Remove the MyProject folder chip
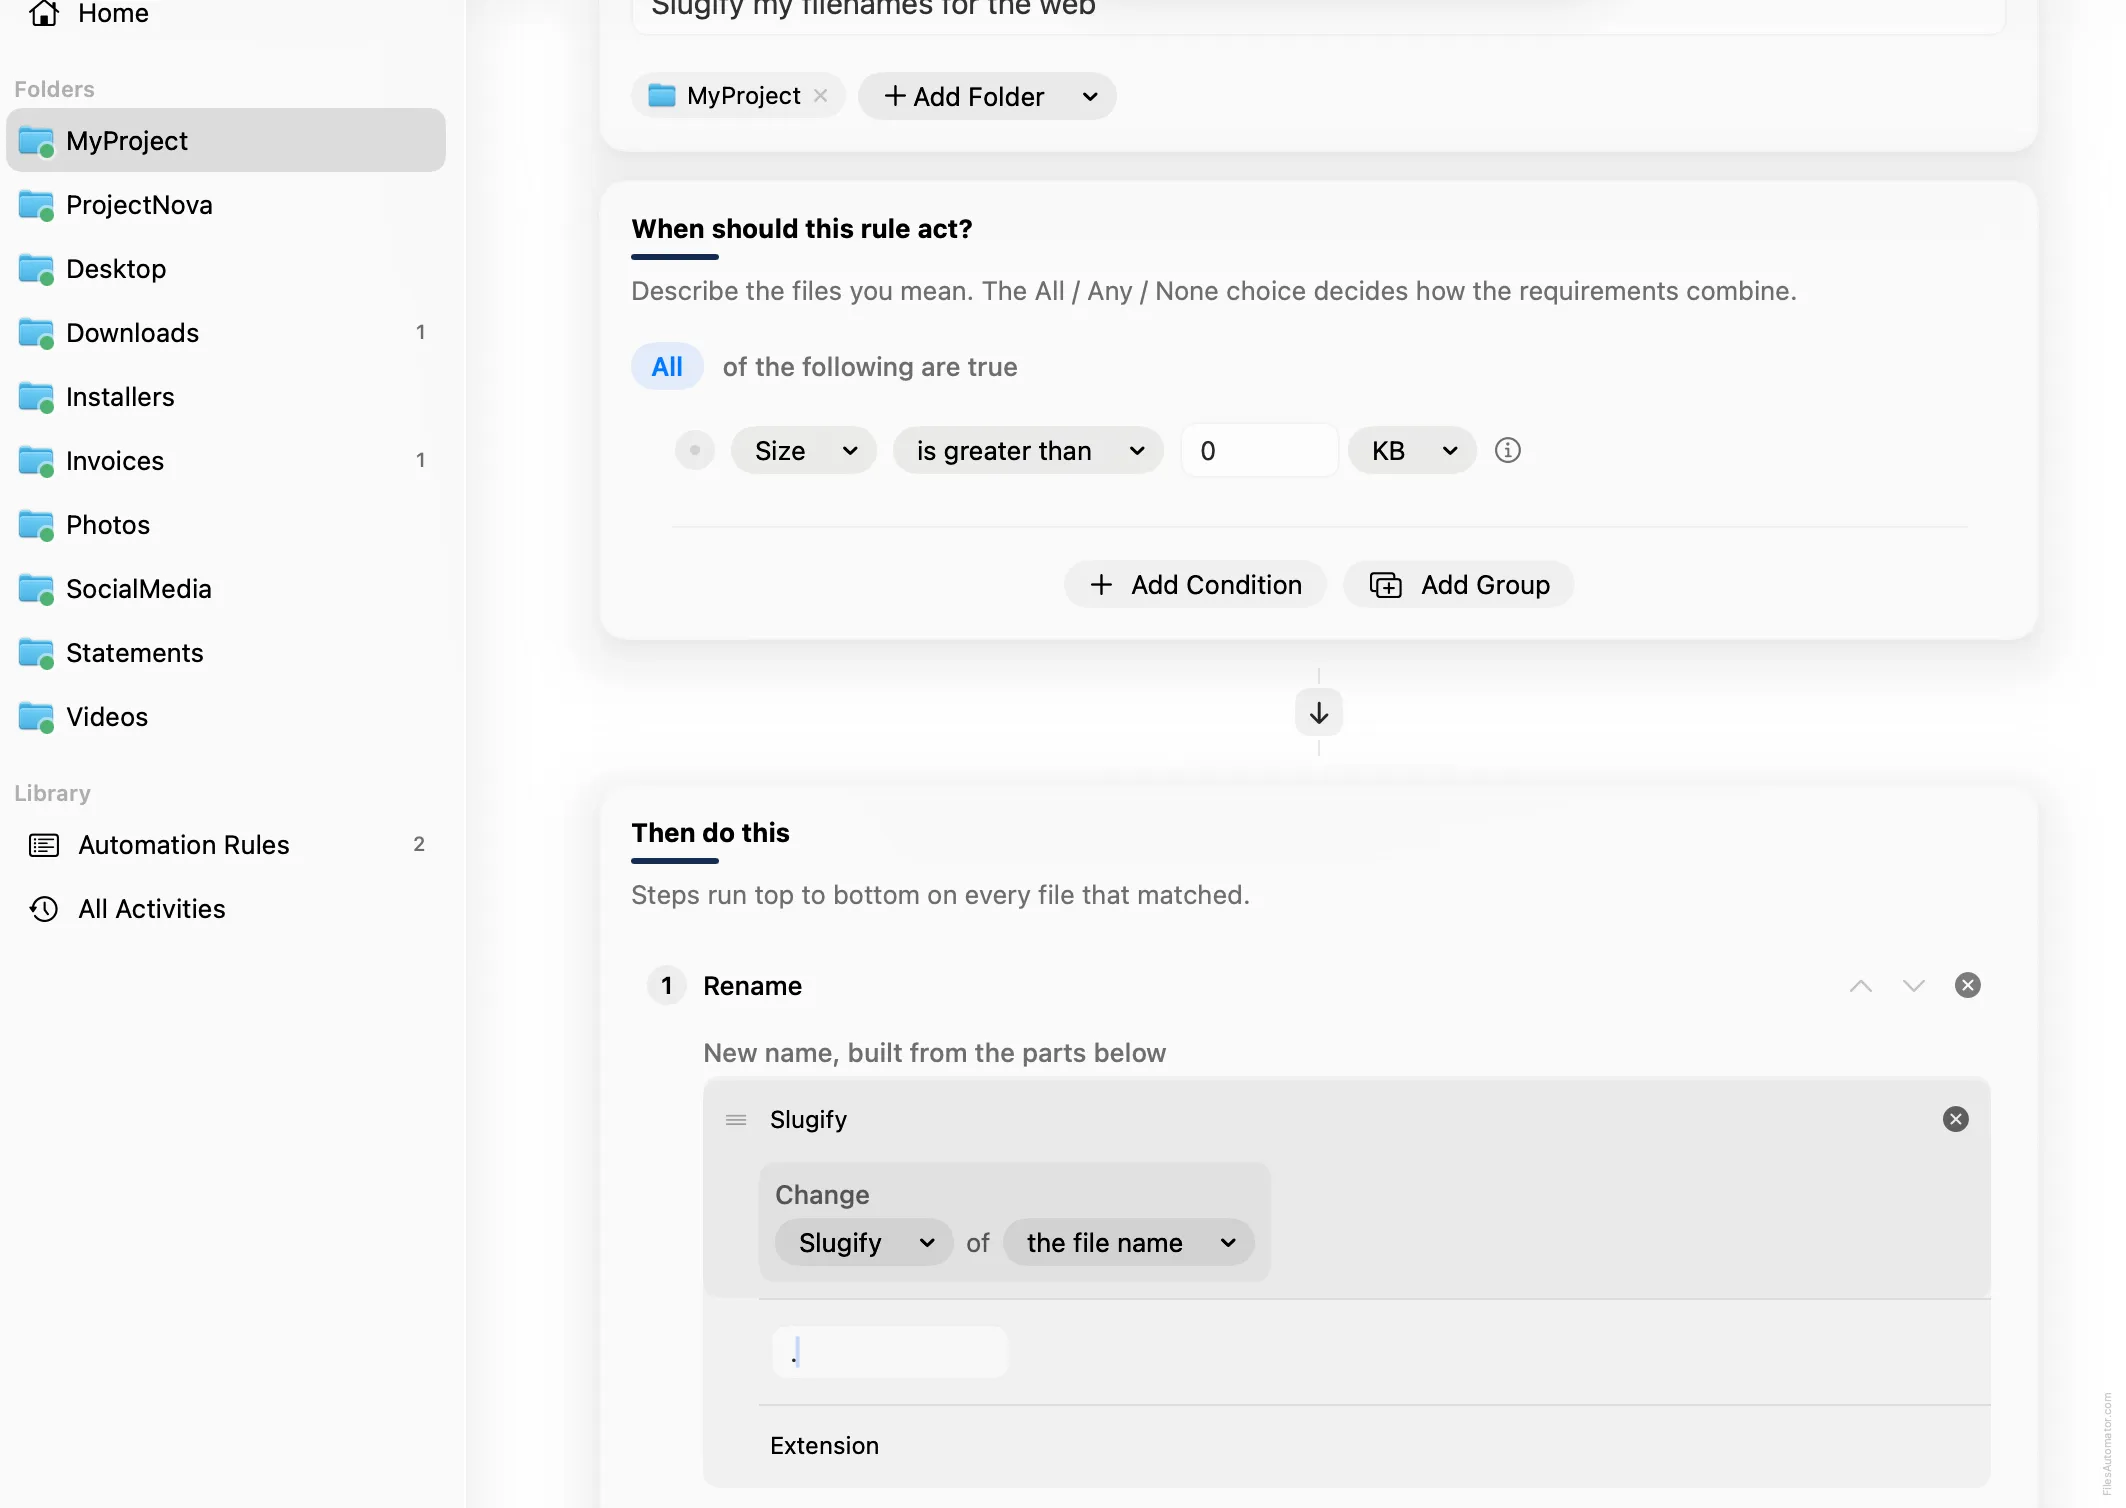The height and width of the screenshot is (1508, 2126). pos(820,96)
